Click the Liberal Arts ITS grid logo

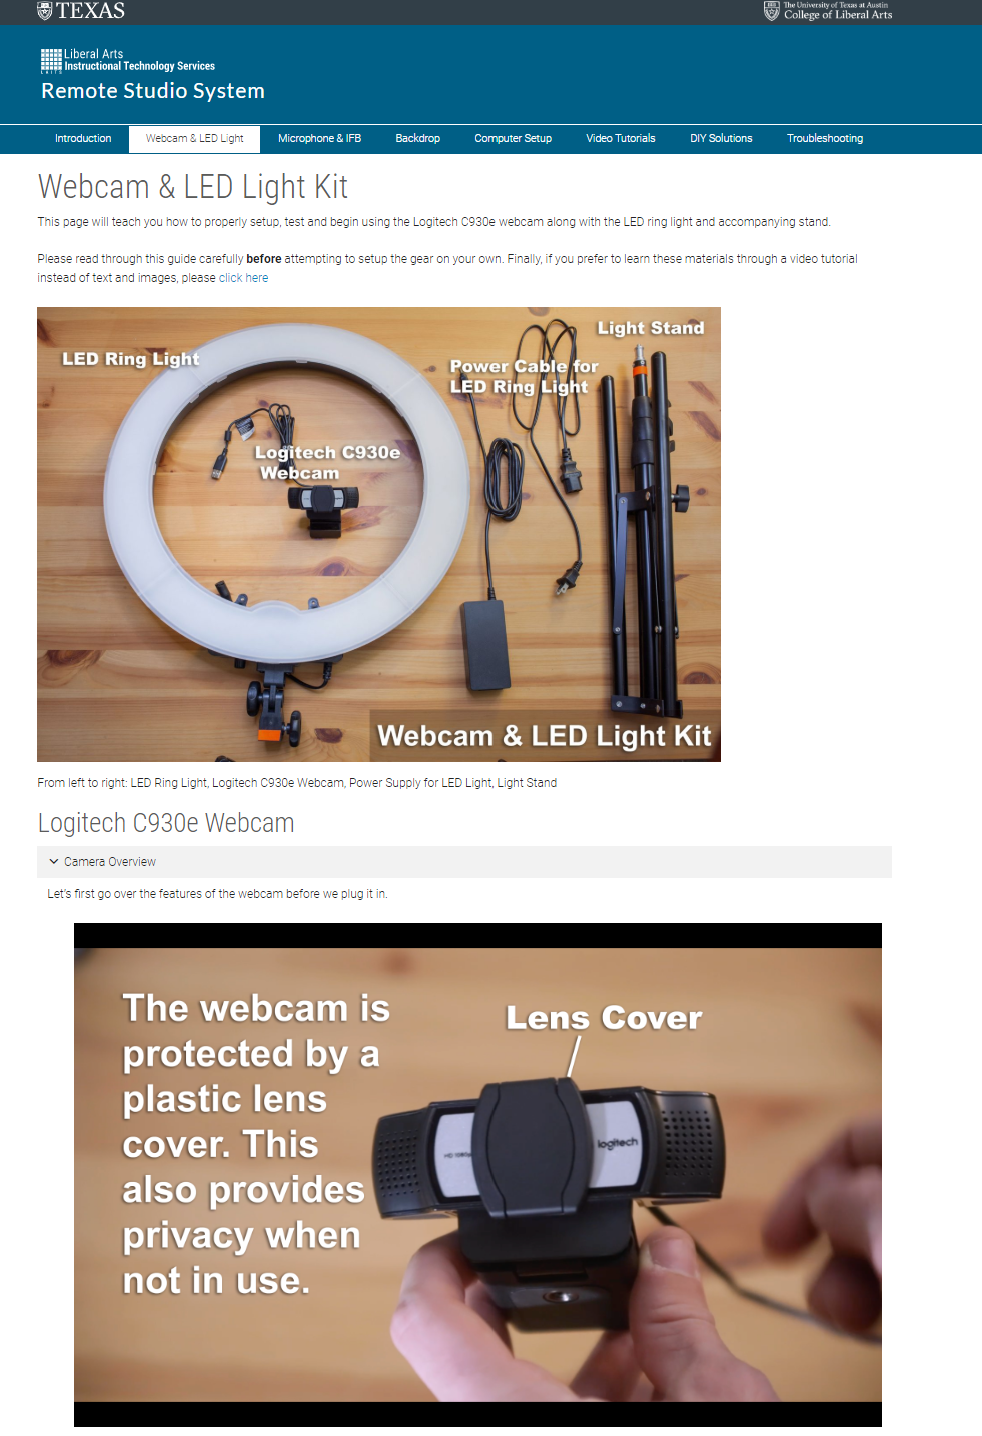(x=51, y=61)
